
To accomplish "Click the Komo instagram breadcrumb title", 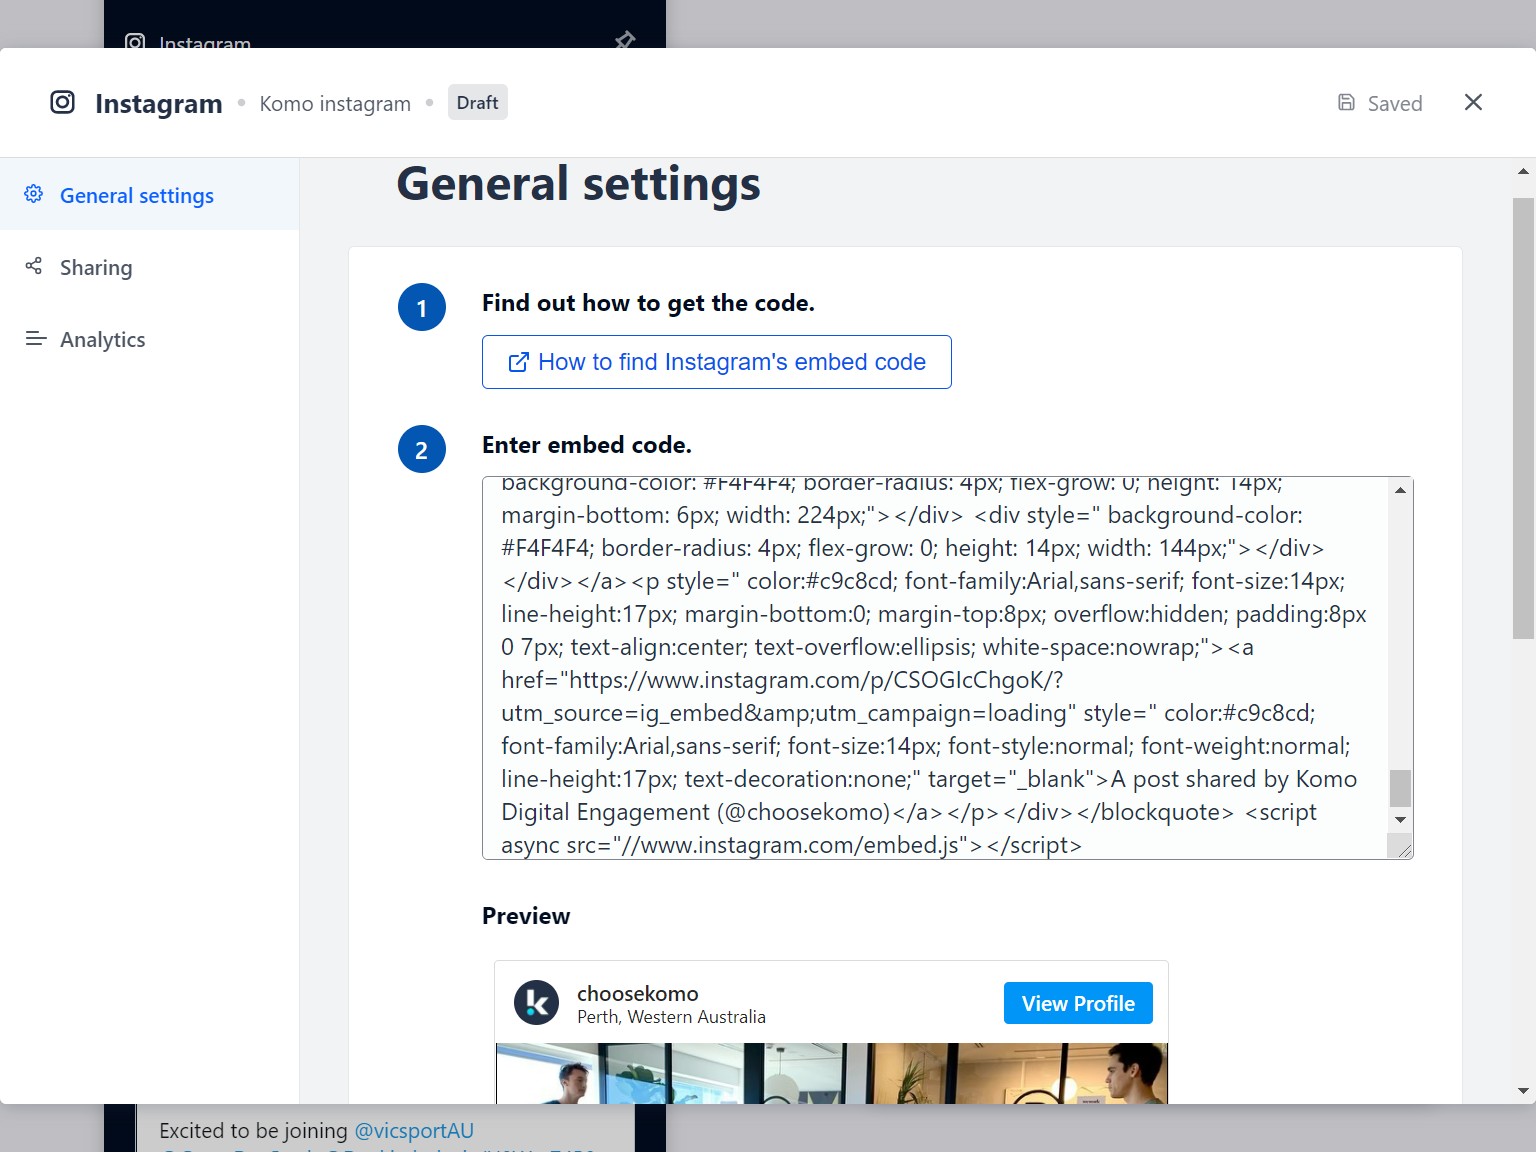I will [x=335, y=103].
